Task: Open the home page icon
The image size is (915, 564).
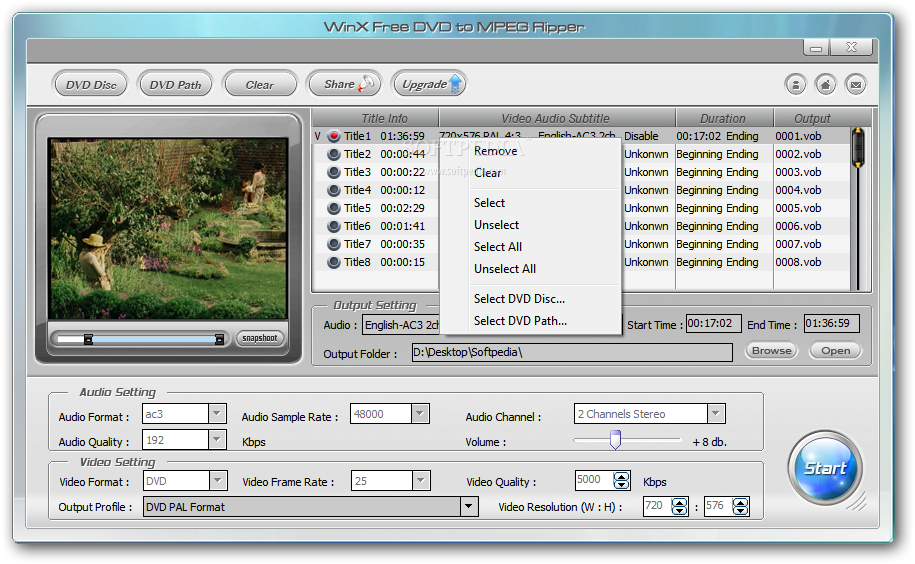Action: click(825, 85)
